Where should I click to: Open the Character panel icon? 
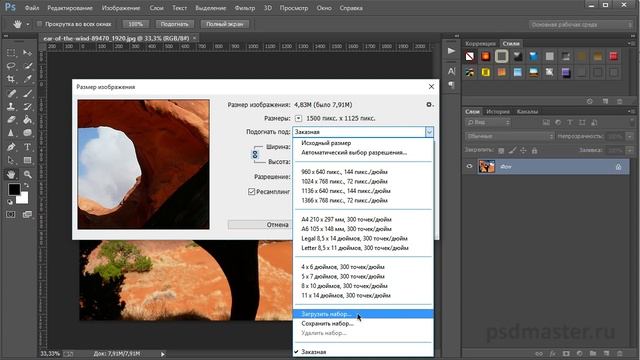pyautogui.click(x=451, y=71)
